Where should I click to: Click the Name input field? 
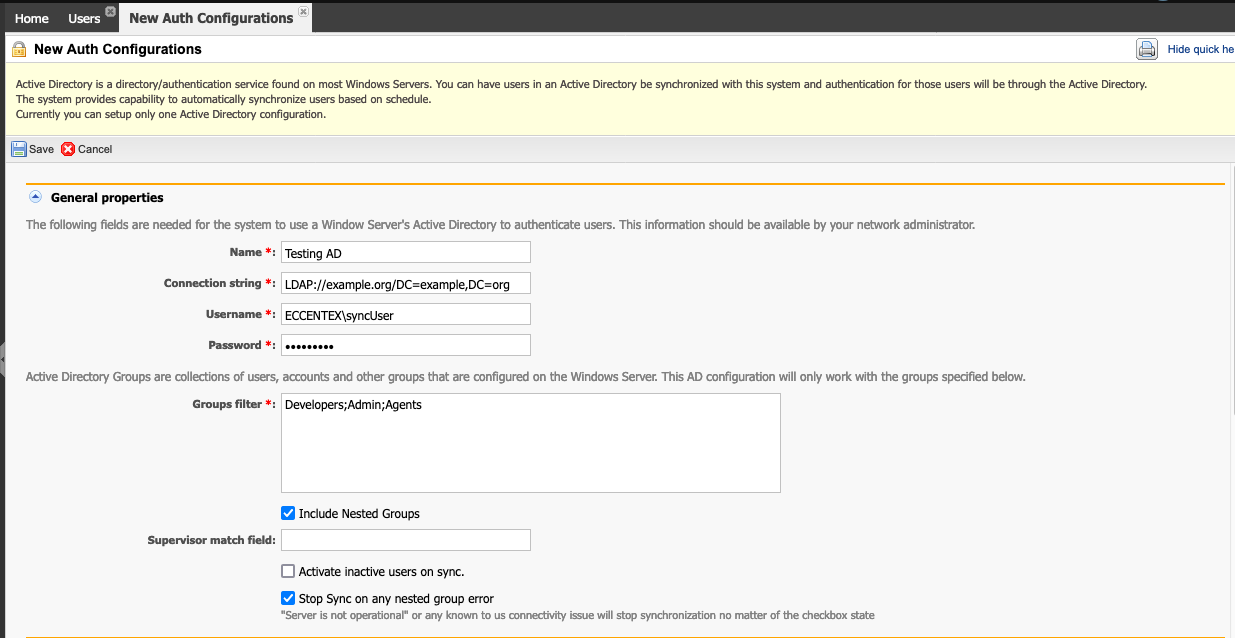pos(406,253)
